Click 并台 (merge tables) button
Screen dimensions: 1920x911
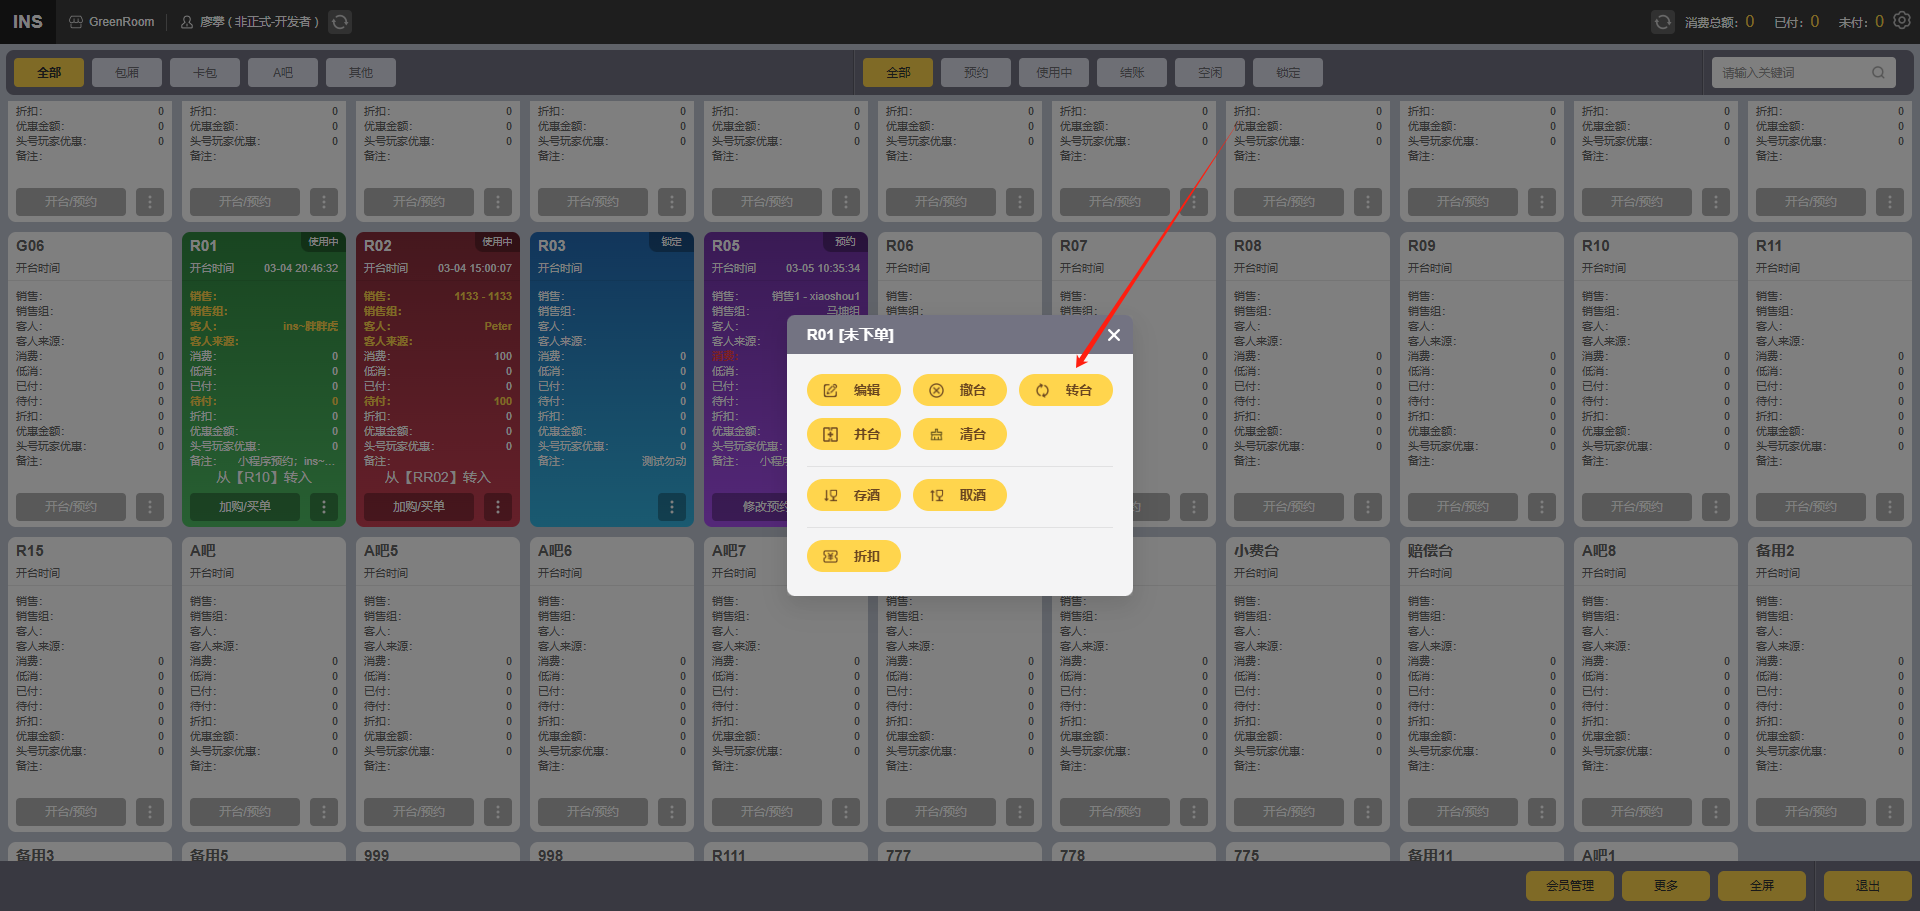(853, 434)
